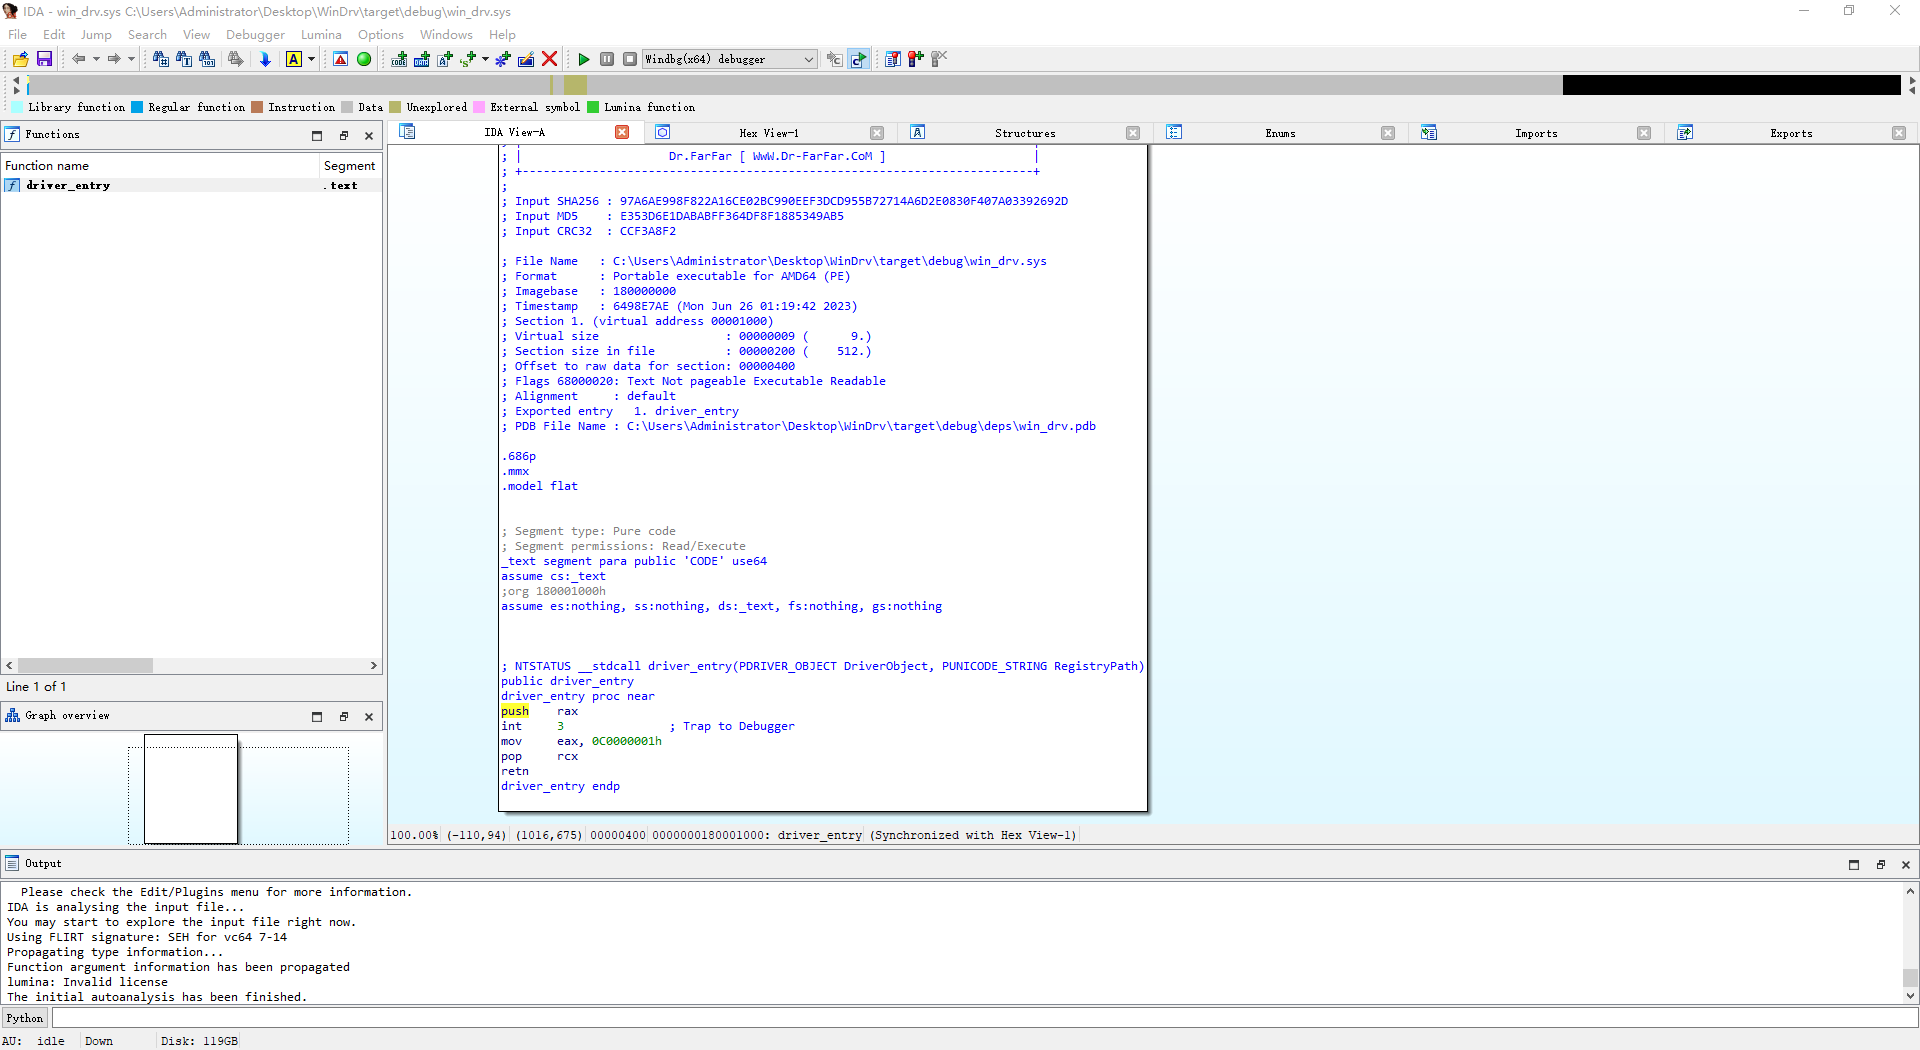Image resolution: width=1920 pixels, height=1050 pixels.
Task: Click the blue down arrow jump icon
Action: click(265, 59)
